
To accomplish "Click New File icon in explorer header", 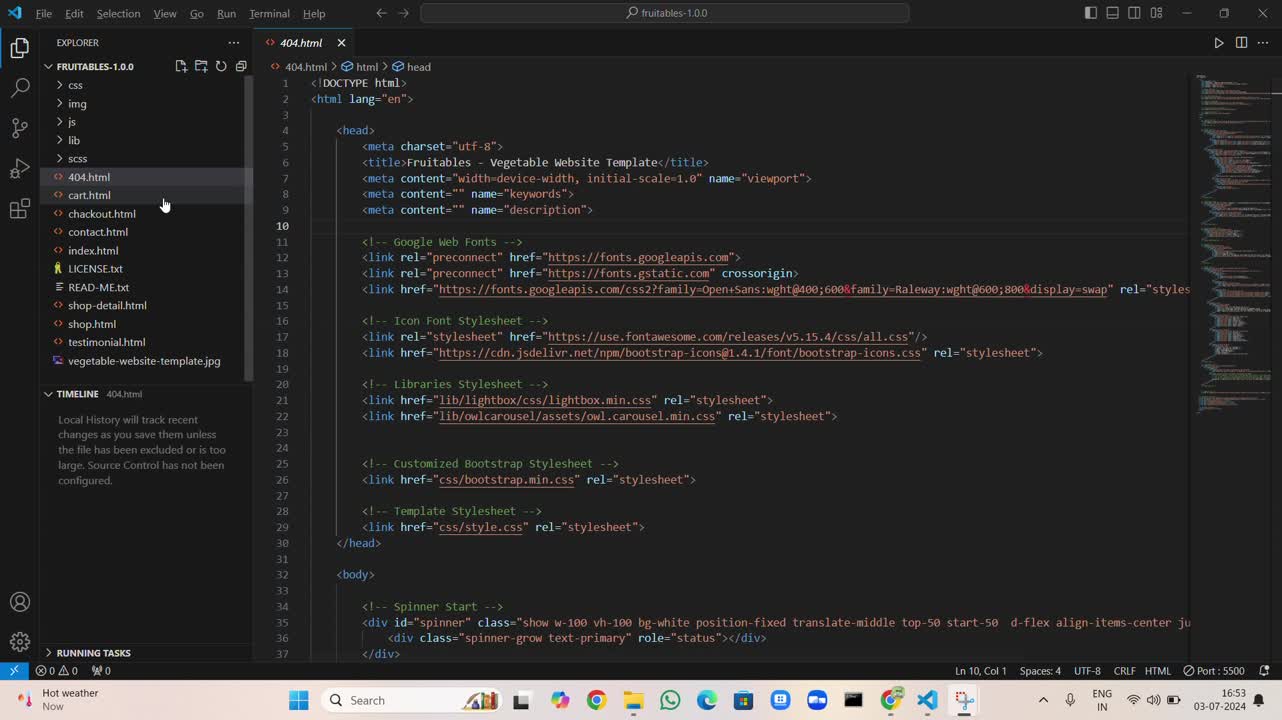I will 181,66.
